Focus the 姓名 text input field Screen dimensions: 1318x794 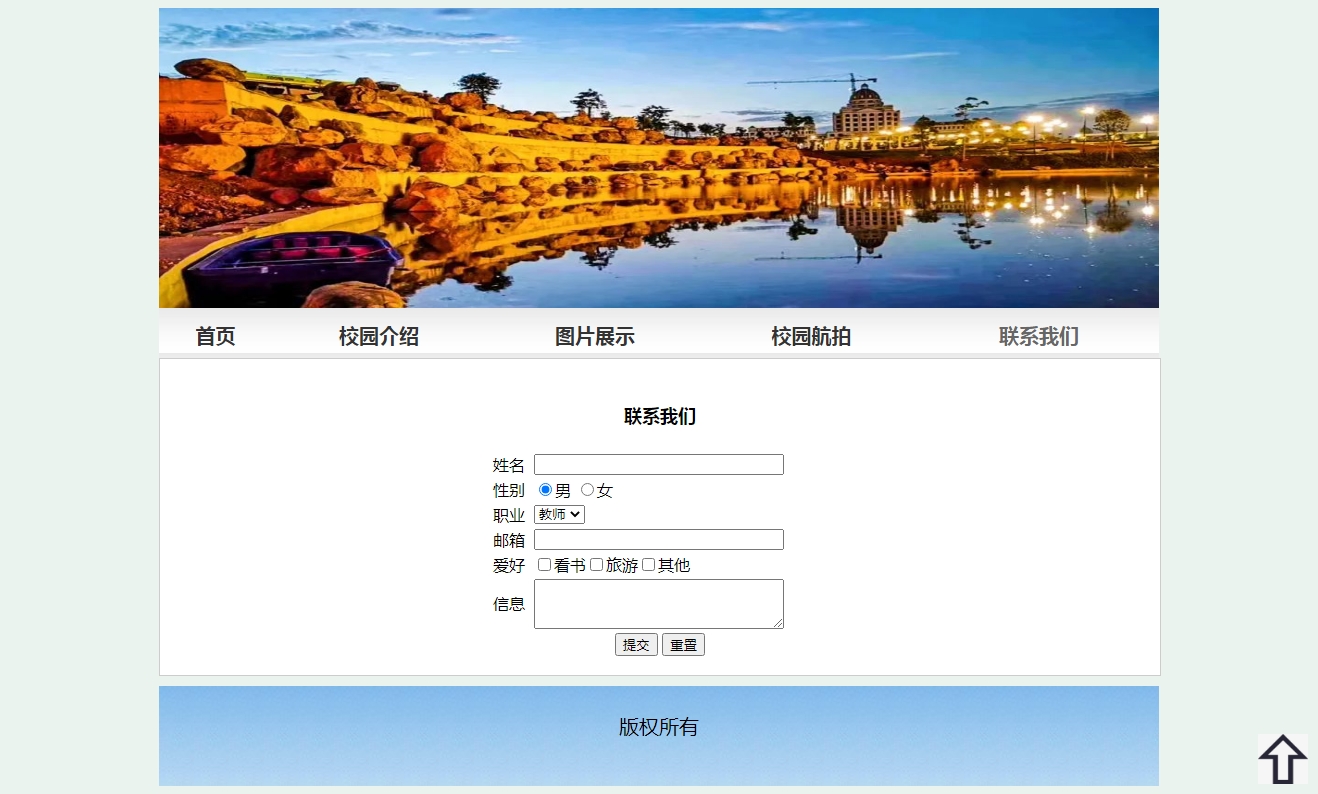(659, 465)
